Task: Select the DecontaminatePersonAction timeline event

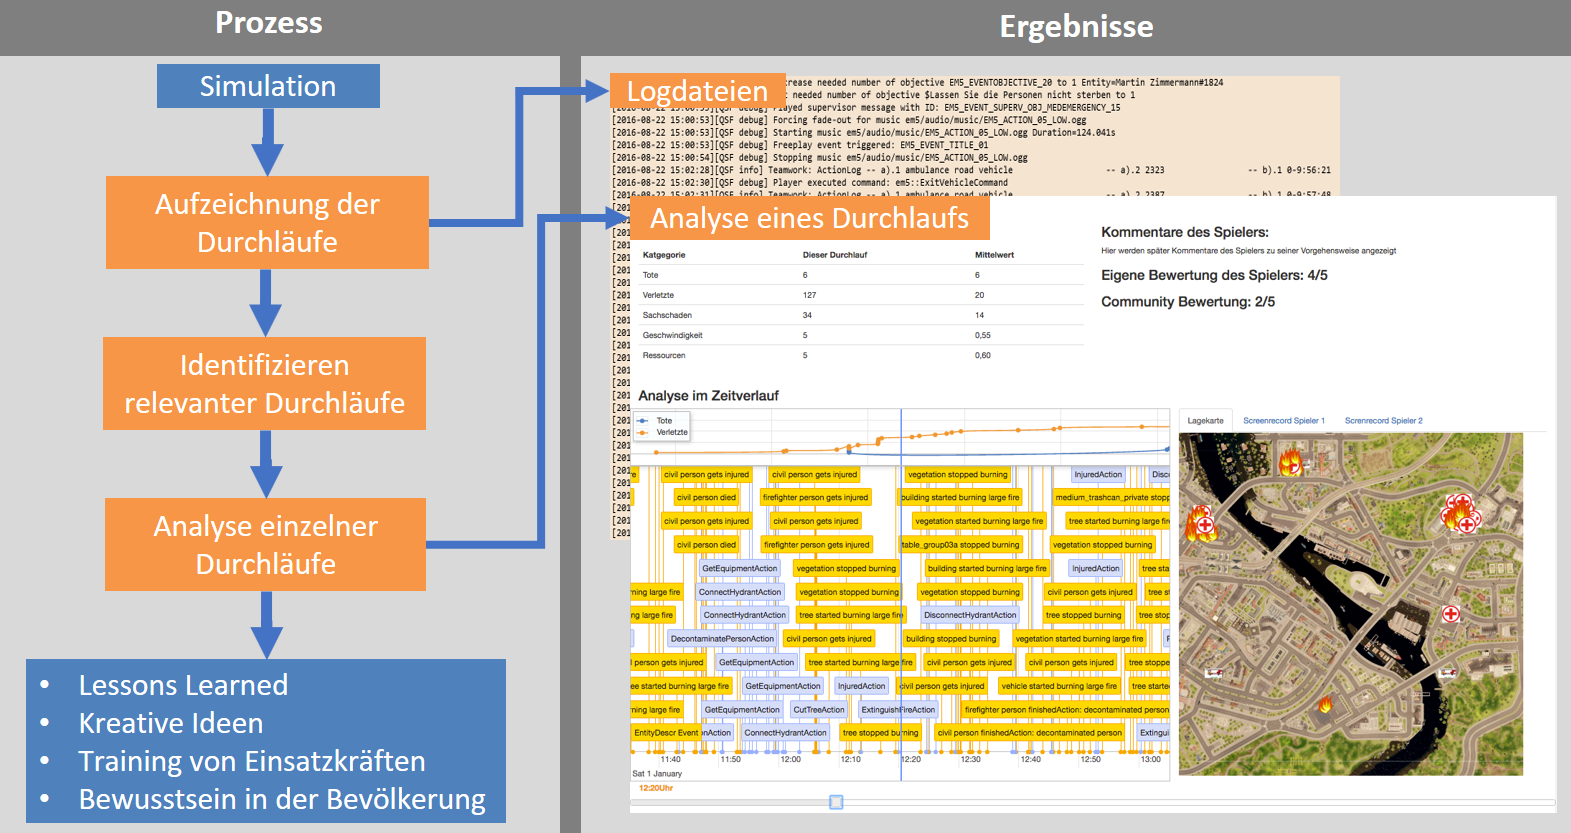Action: 722,639
